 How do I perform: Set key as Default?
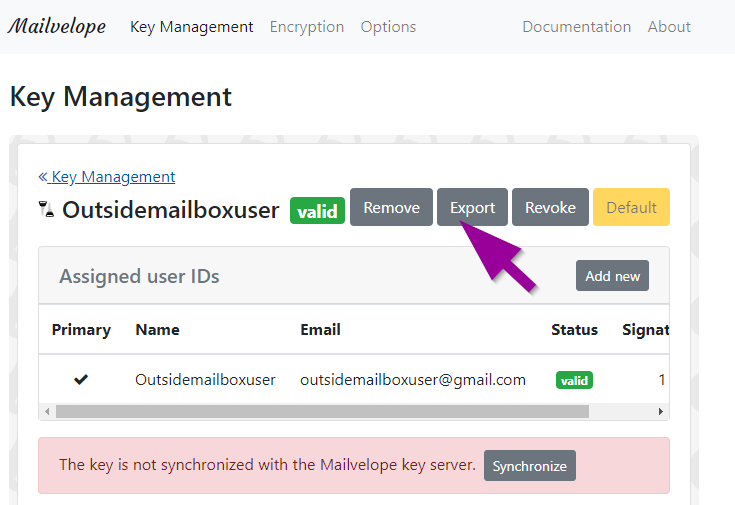631,207
